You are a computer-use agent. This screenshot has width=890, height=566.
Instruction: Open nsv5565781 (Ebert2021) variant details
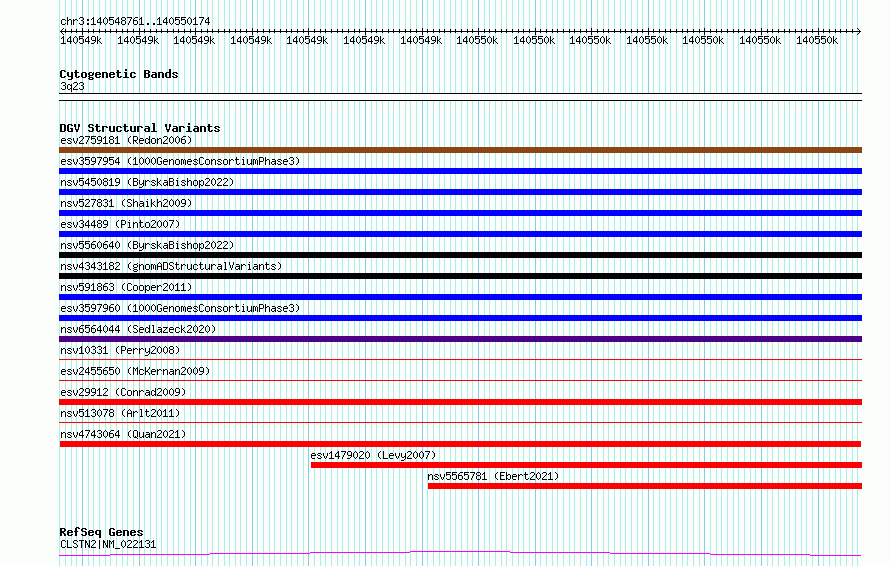point(493,476)
